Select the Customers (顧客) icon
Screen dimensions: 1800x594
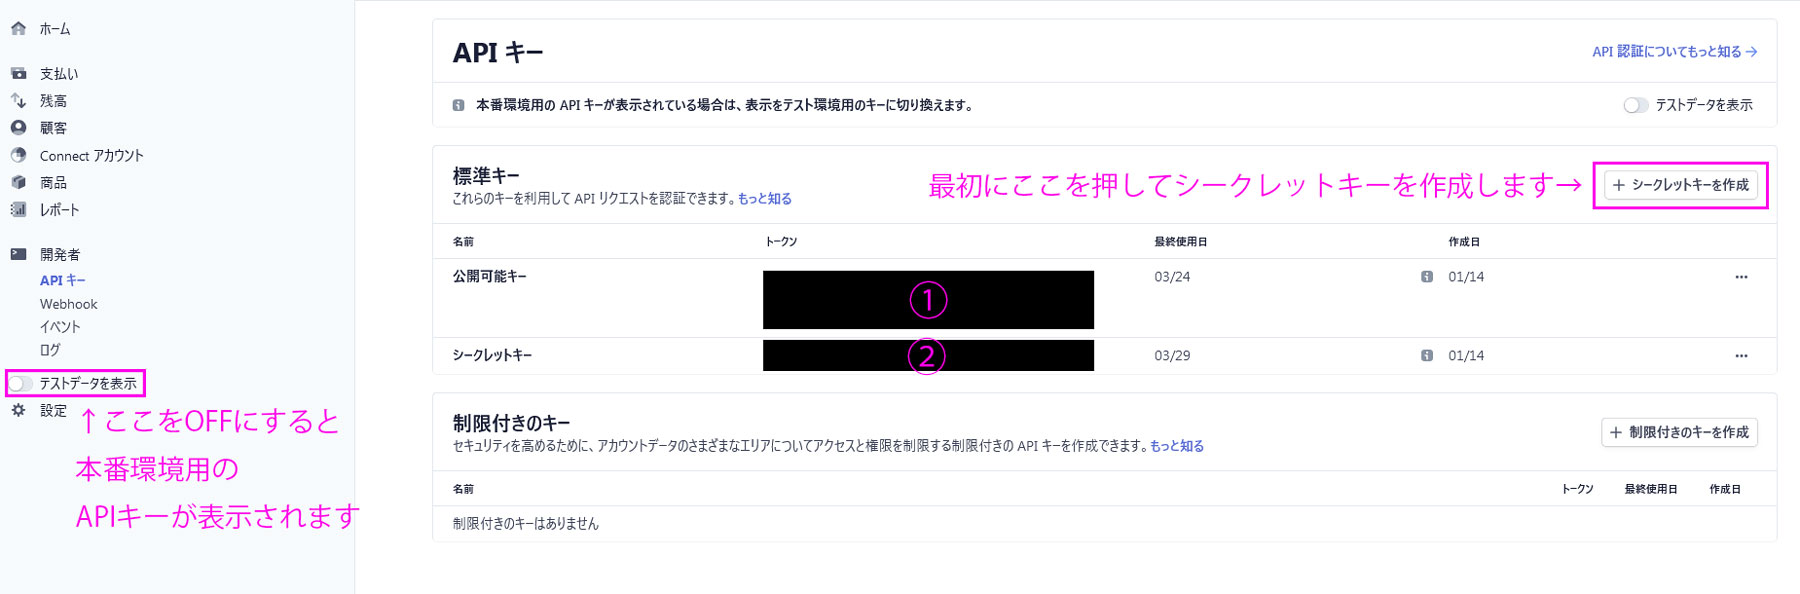(x=18, y=128)
